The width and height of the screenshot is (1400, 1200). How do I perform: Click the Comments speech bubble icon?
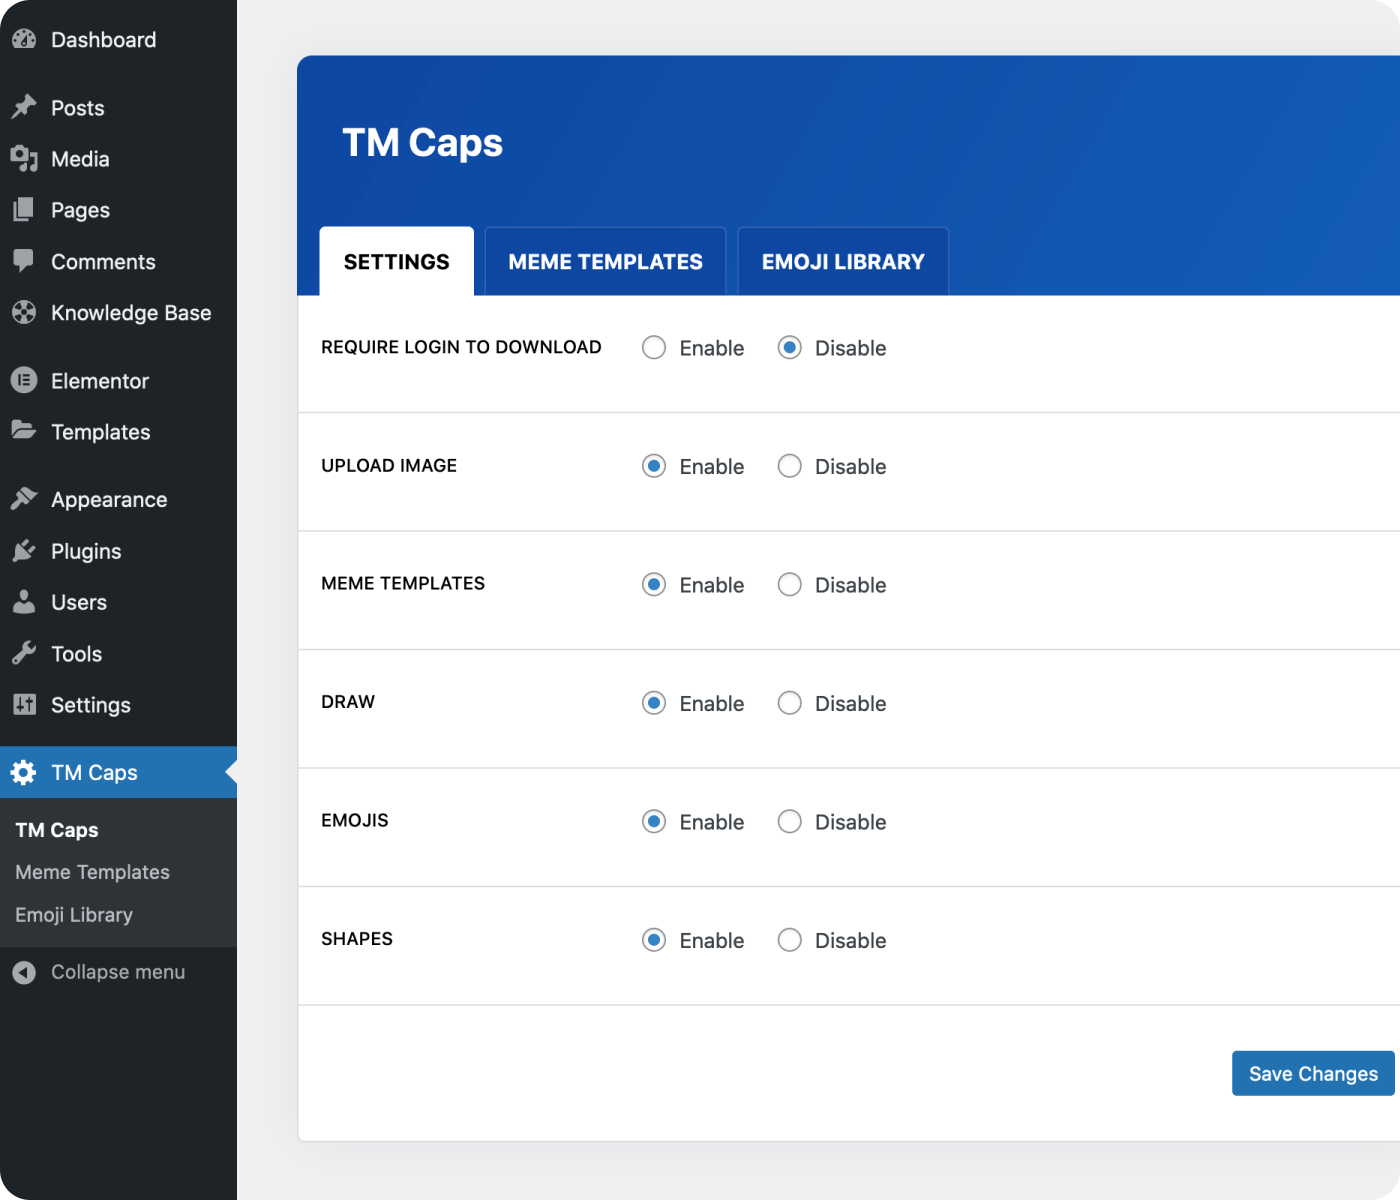pyautogui.click(x=24, y=261)
